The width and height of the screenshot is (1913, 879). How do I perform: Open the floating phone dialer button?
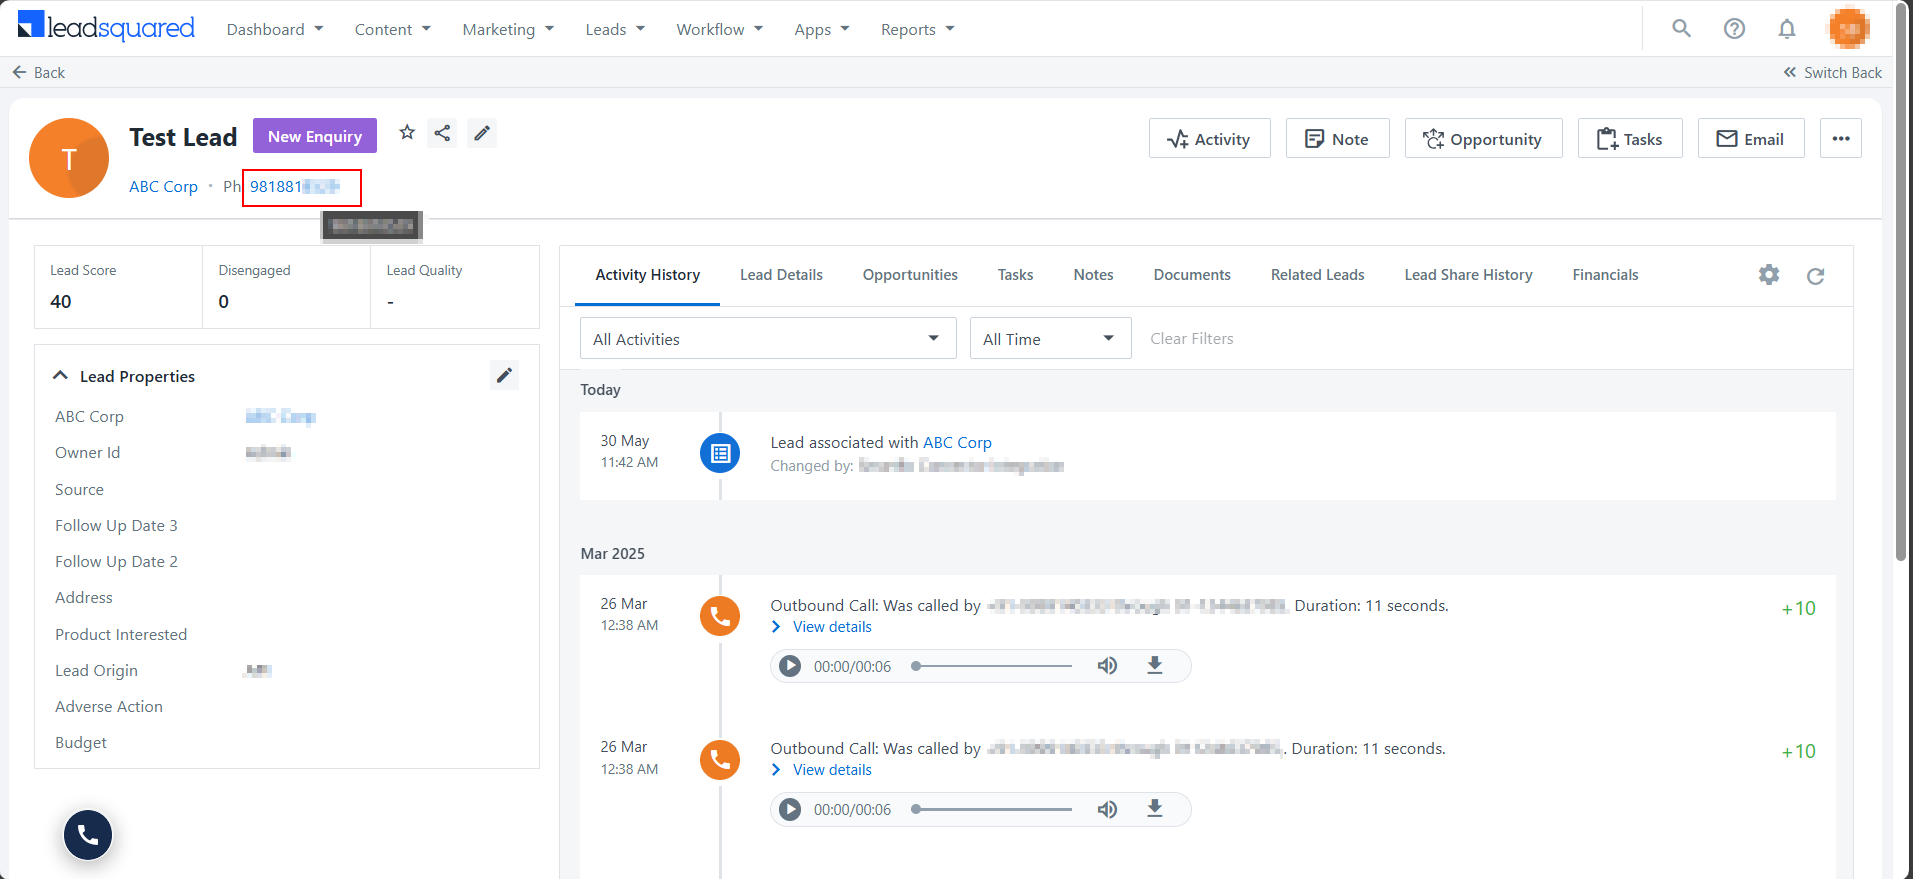pos(88,835)
